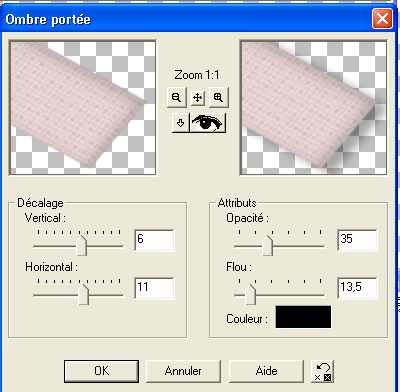Click the Flou blur slider handle
The width and height of the screenshot is (400, 392).
tap(250, 294)
